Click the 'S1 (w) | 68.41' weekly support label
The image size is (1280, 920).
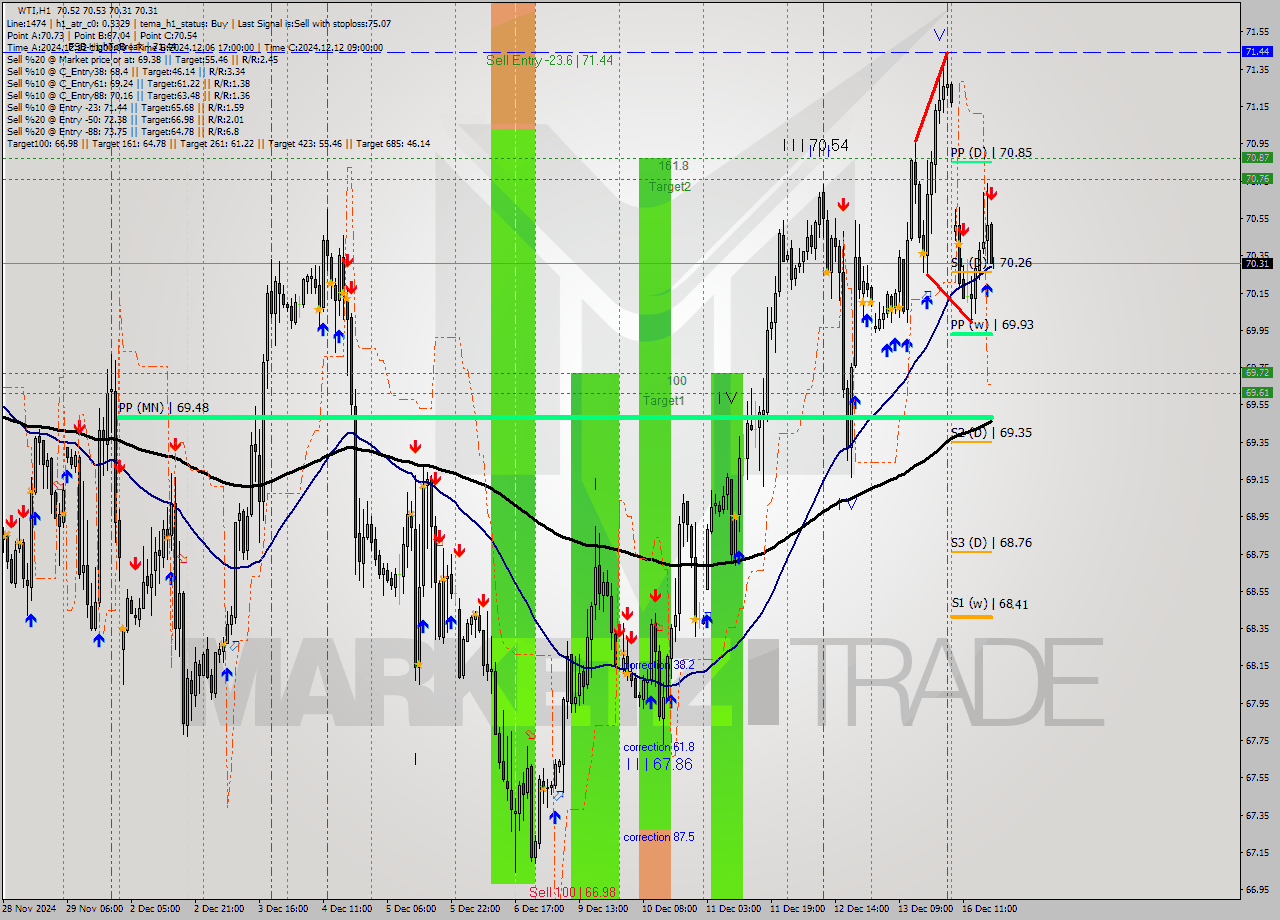coord(990,603)
